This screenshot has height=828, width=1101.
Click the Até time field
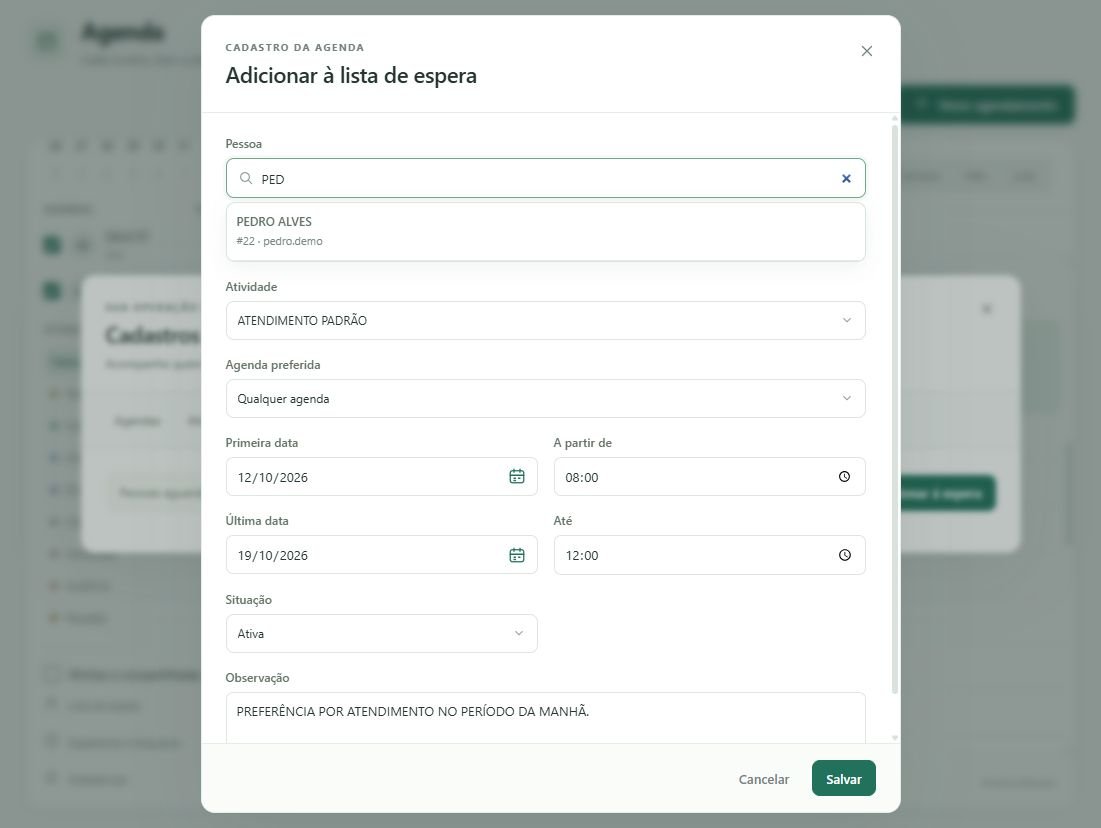[709, 556]
